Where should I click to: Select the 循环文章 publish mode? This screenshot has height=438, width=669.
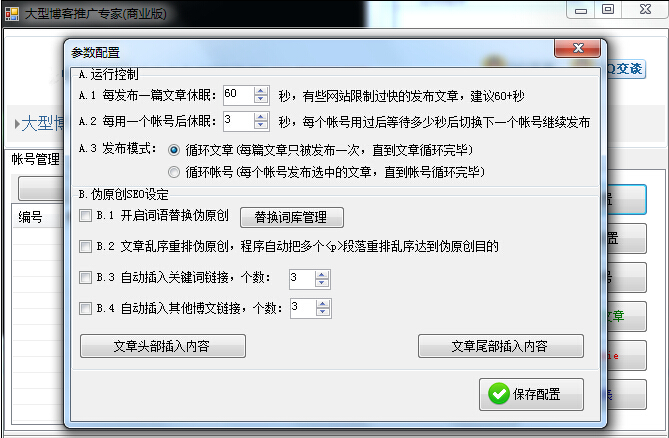click(174, 150)
